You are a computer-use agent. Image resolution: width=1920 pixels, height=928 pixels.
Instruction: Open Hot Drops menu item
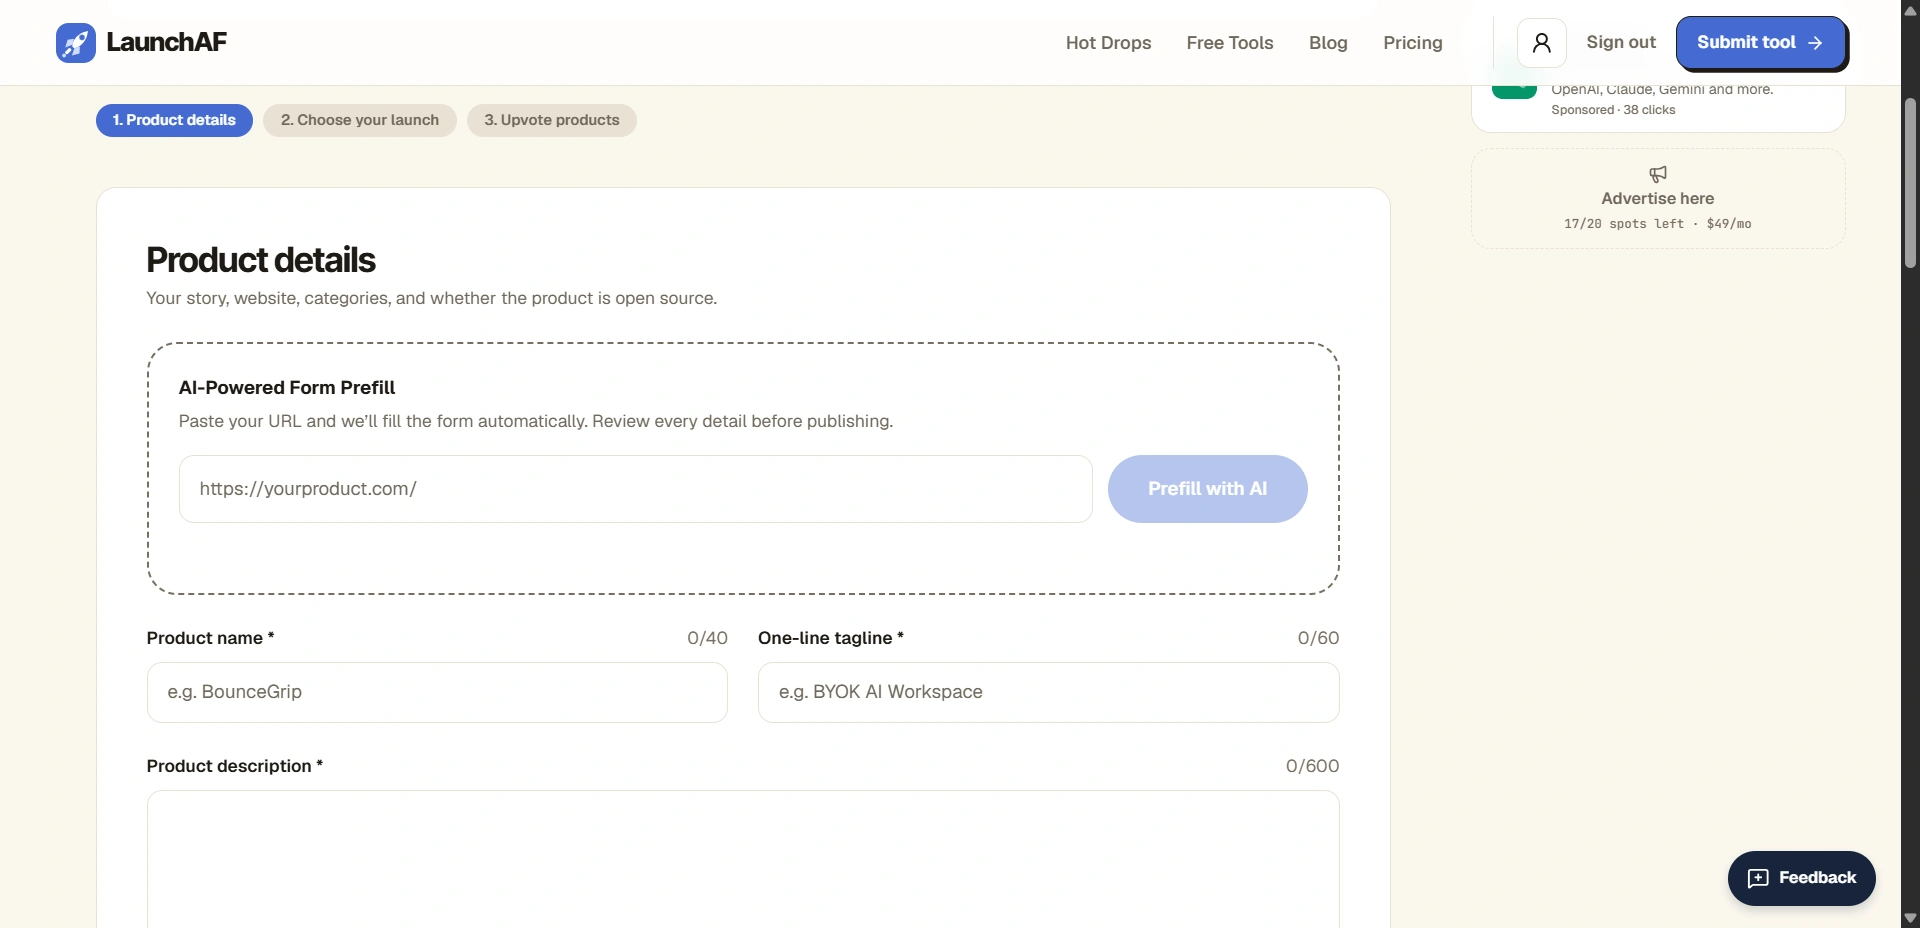pos(1108,43)
